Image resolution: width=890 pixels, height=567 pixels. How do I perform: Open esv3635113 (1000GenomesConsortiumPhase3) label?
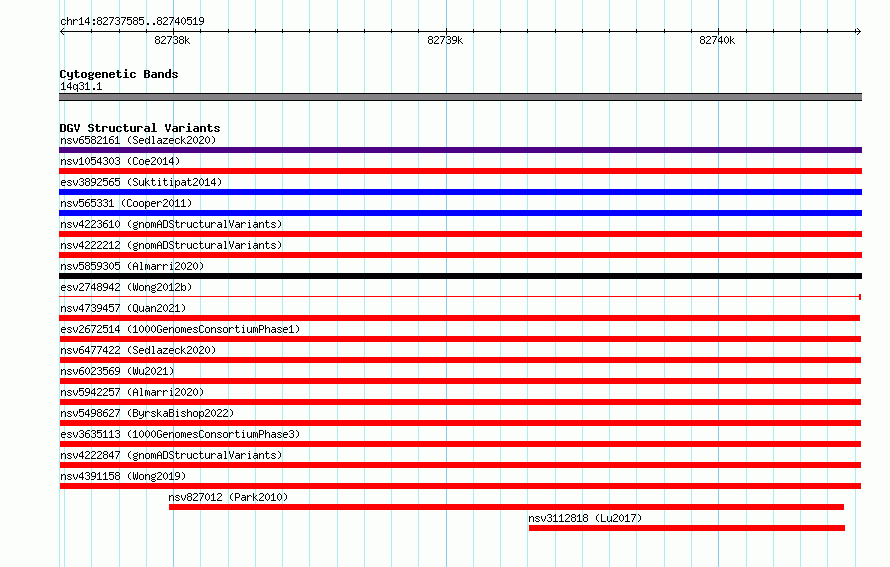pos(180,434)
